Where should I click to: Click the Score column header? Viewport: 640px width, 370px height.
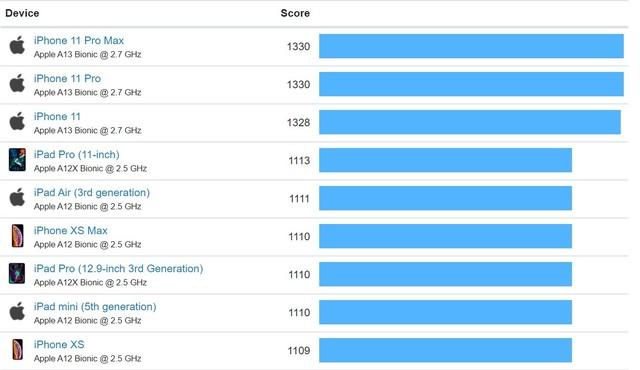[295, 13]
